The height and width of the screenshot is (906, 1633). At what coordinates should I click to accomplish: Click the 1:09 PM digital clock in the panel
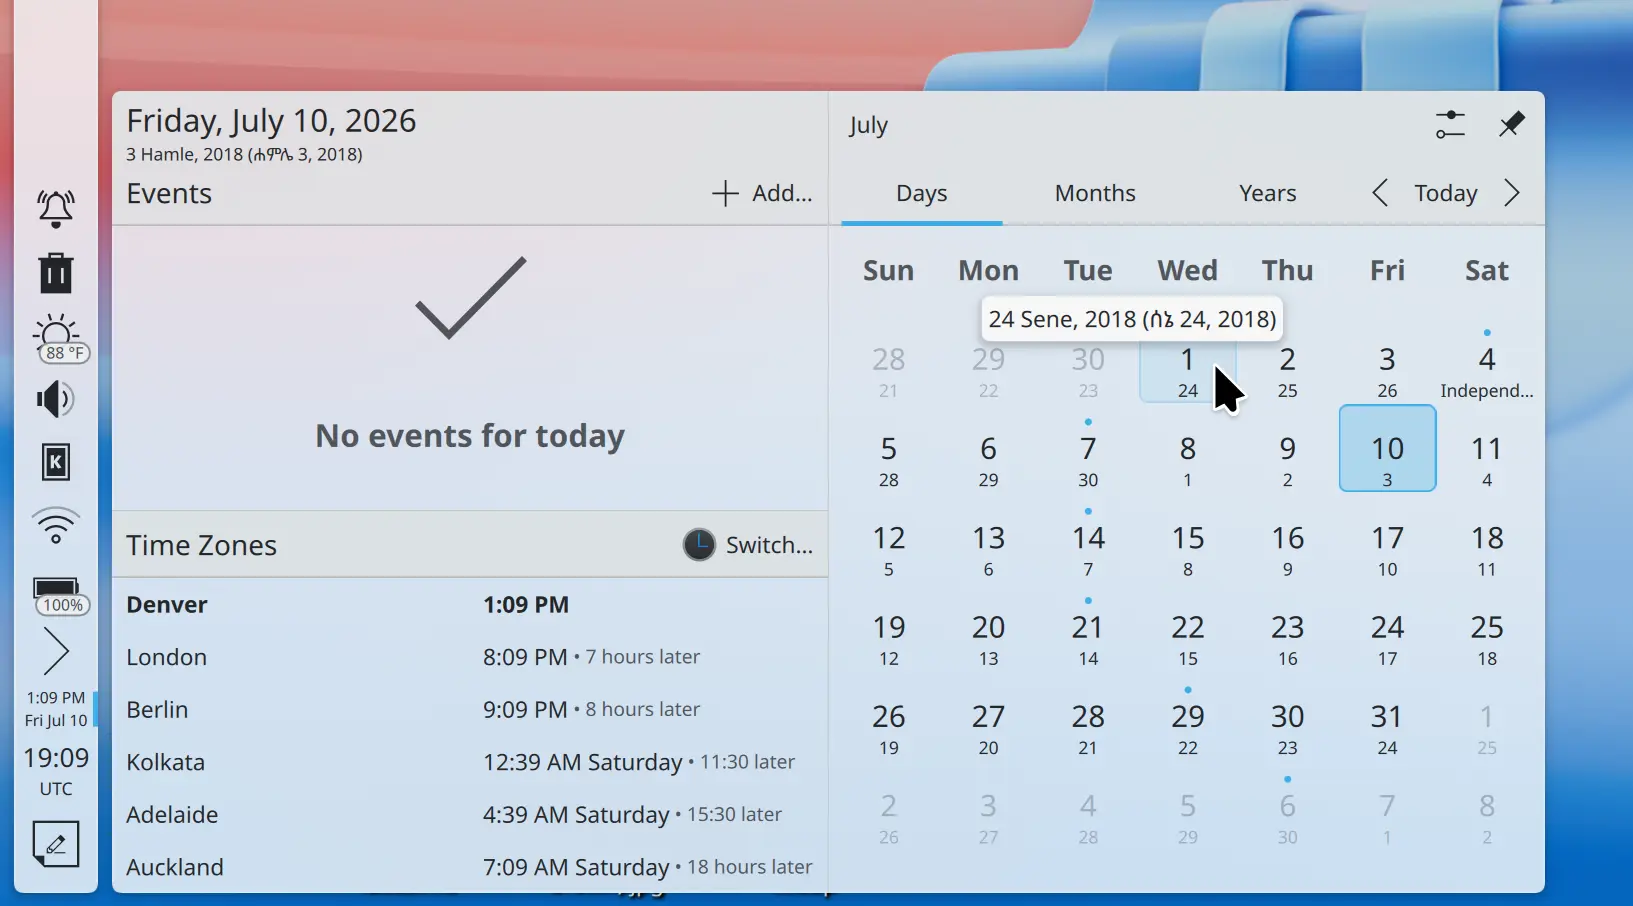coord(56,708)
